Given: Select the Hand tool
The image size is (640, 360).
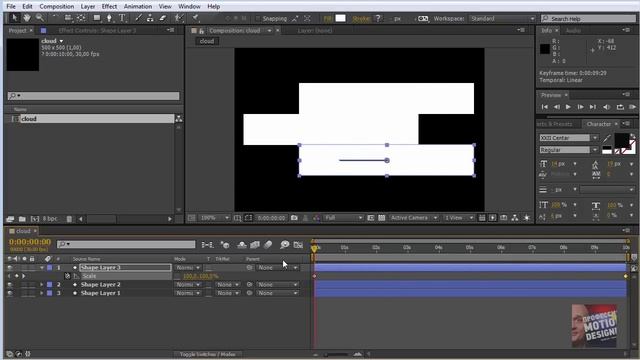Looking at the screenshot, I should click(27, 18).
